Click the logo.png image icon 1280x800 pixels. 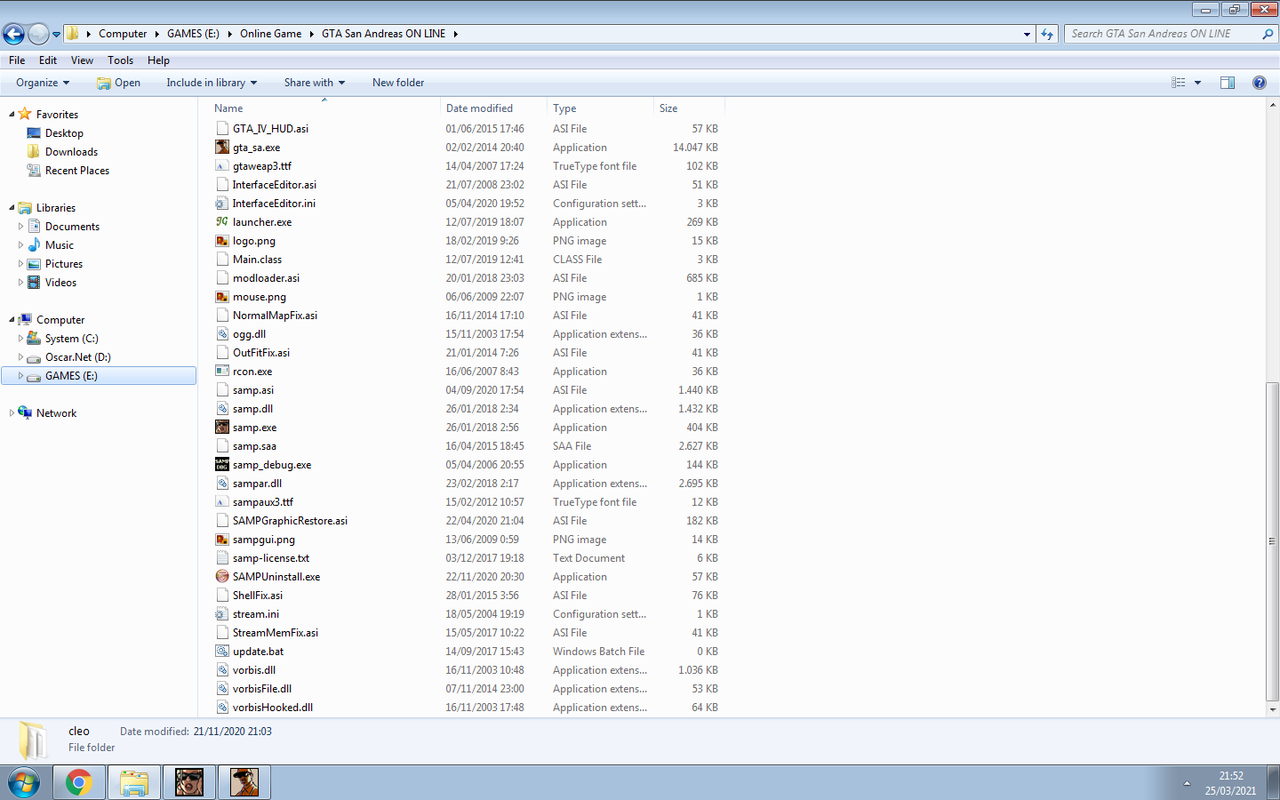[223, 241]
